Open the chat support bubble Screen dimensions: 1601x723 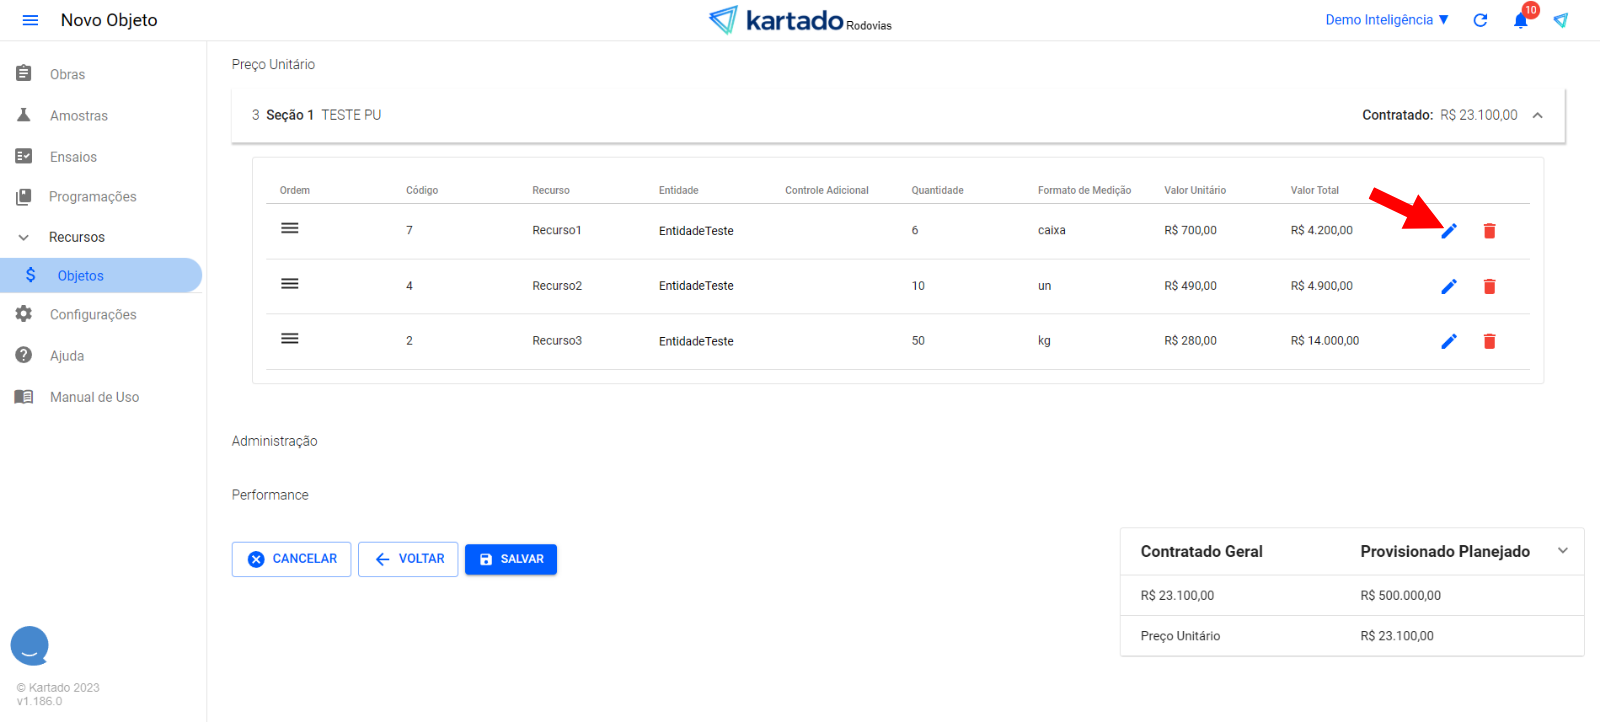(x=30, y=646)
